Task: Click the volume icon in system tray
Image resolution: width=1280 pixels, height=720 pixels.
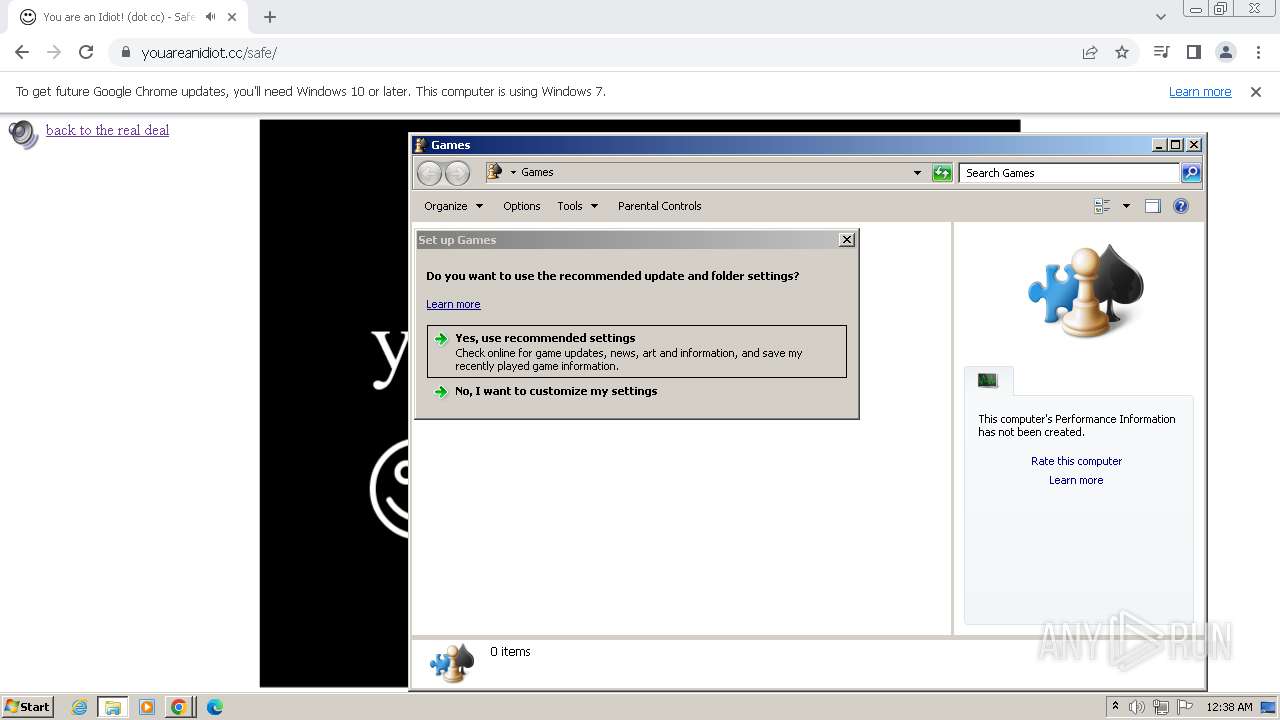Action: coord(1137,707)
